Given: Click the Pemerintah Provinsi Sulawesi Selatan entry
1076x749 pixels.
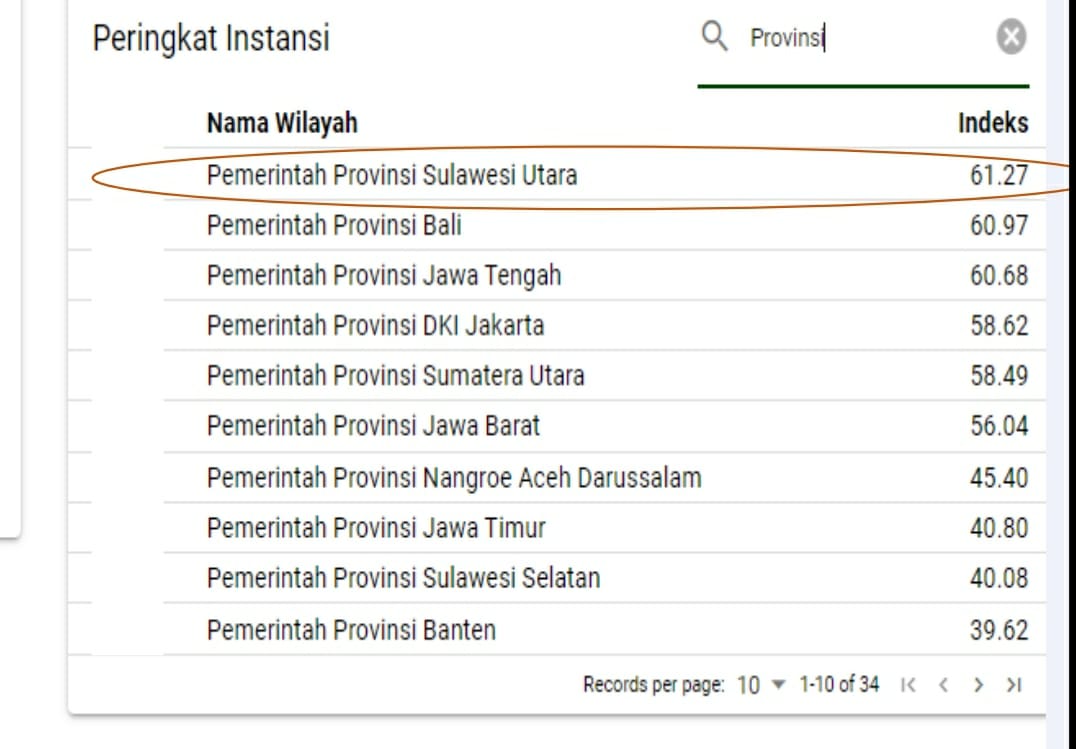Looking at the screenshot, I should click(402, 578).
